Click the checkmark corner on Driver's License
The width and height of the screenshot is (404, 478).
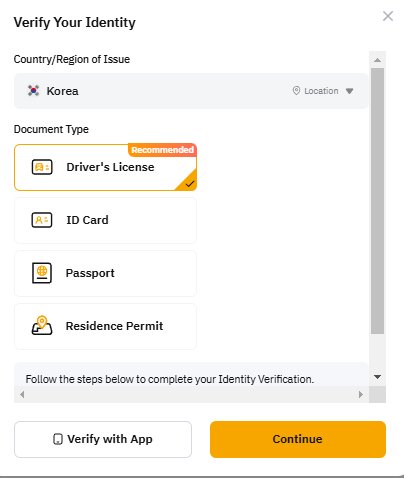(188, 182)
